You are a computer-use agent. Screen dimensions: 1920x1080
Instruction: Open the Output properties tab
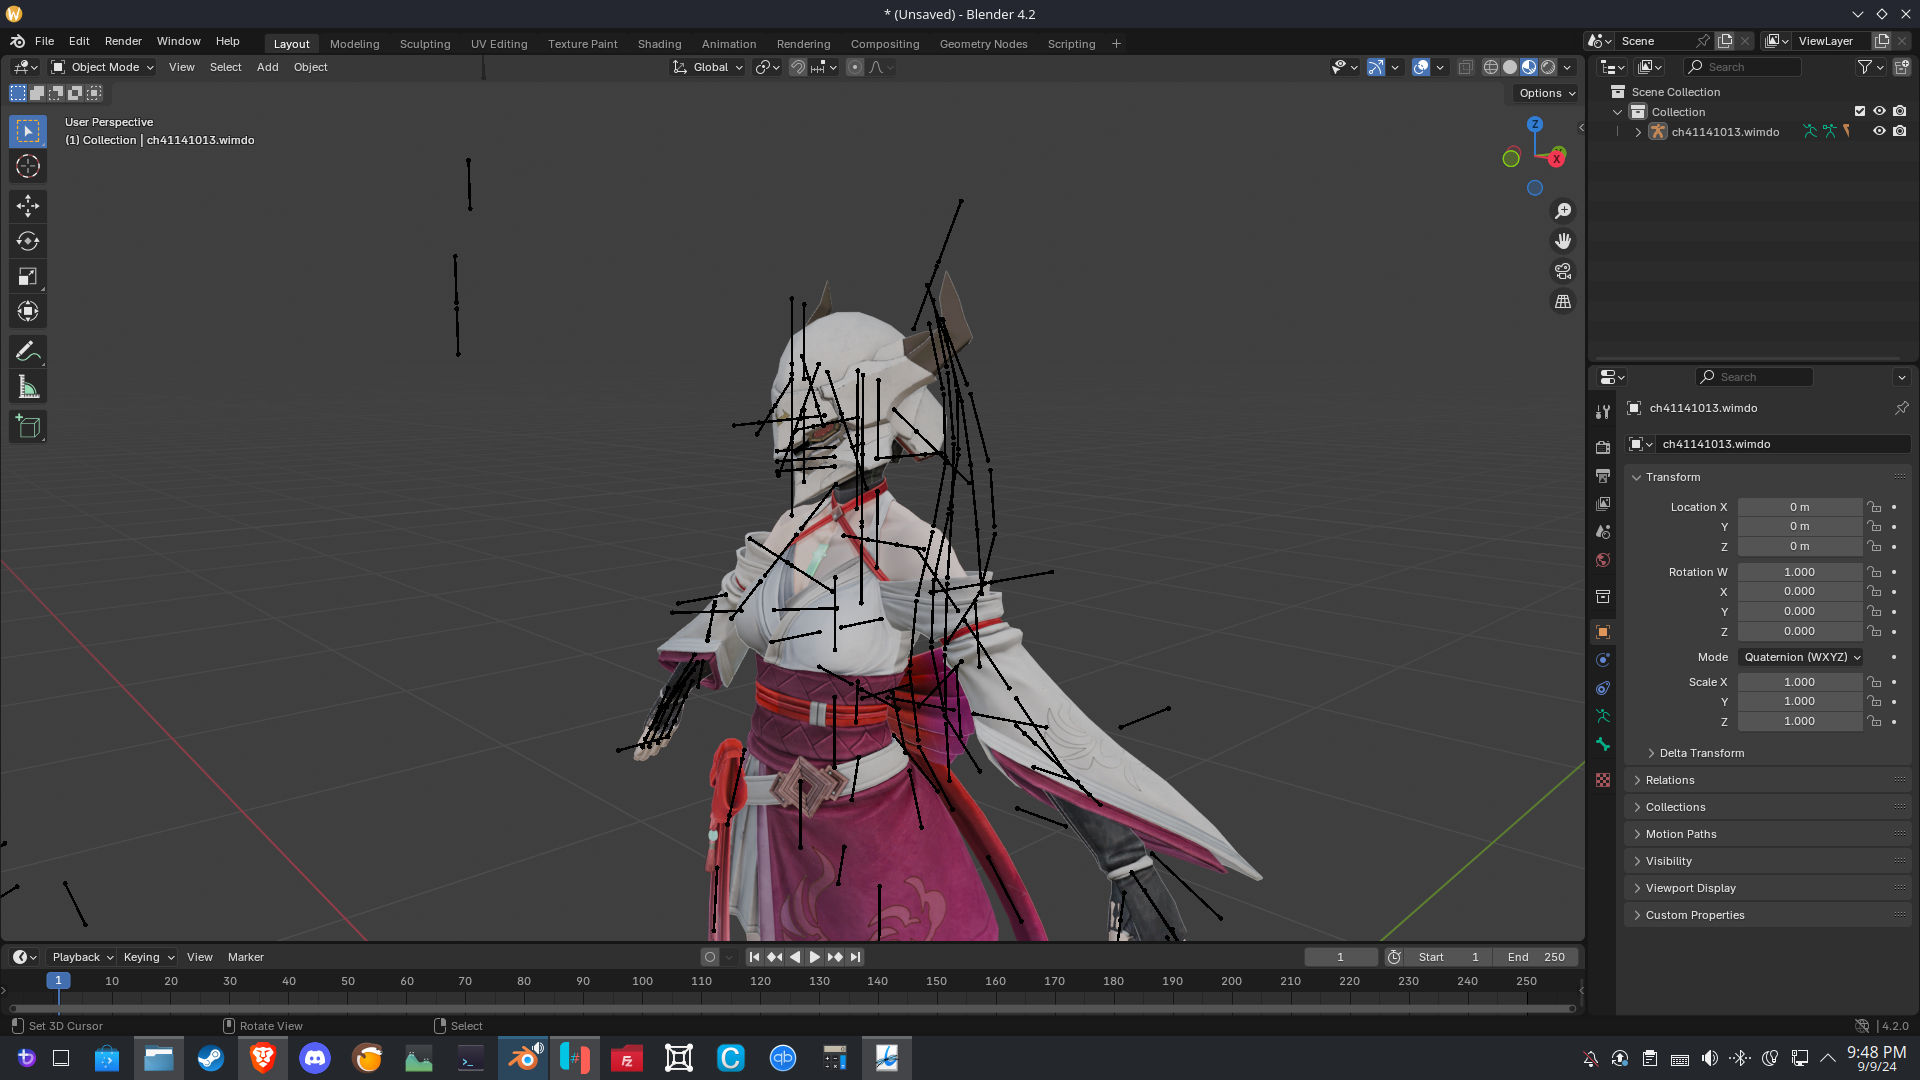click(1603, 475)
